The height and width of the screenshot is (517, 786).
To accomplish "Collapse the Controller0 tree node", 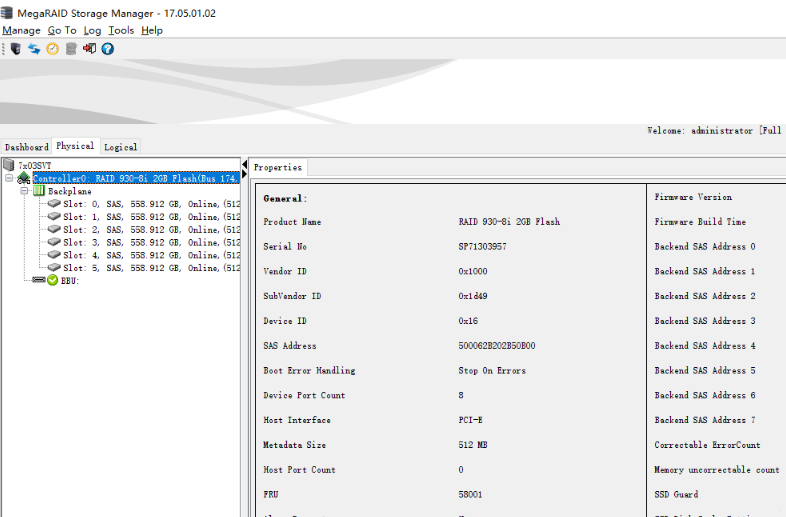I will point(9,178).
